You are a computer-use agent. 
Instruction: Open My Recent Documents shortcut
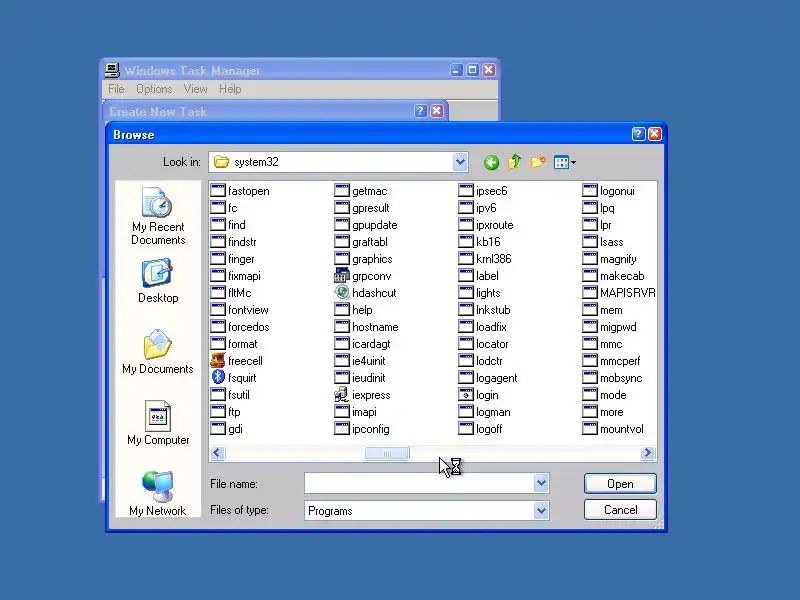pos(158,216)
